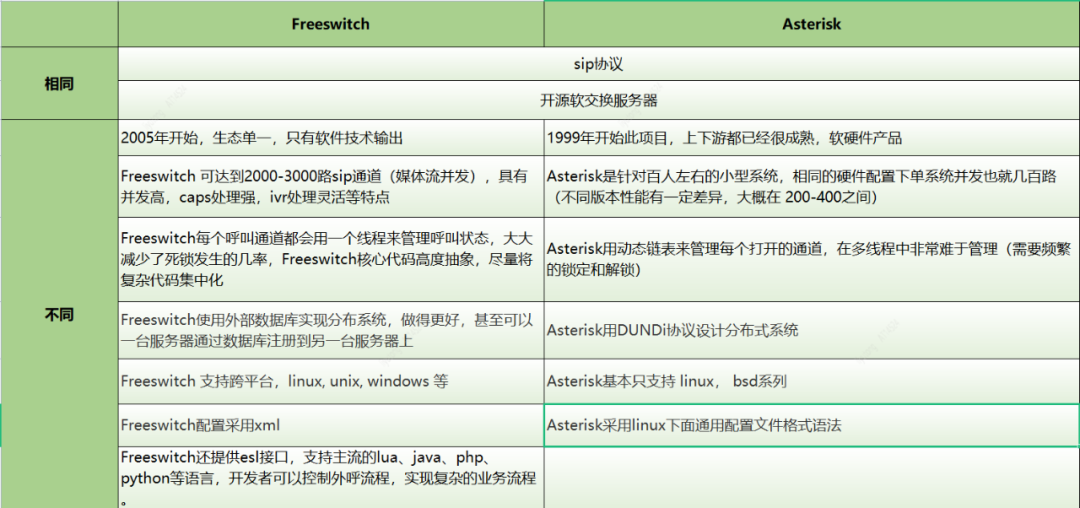Select the sip协议 merged cell

pos(598,65)
